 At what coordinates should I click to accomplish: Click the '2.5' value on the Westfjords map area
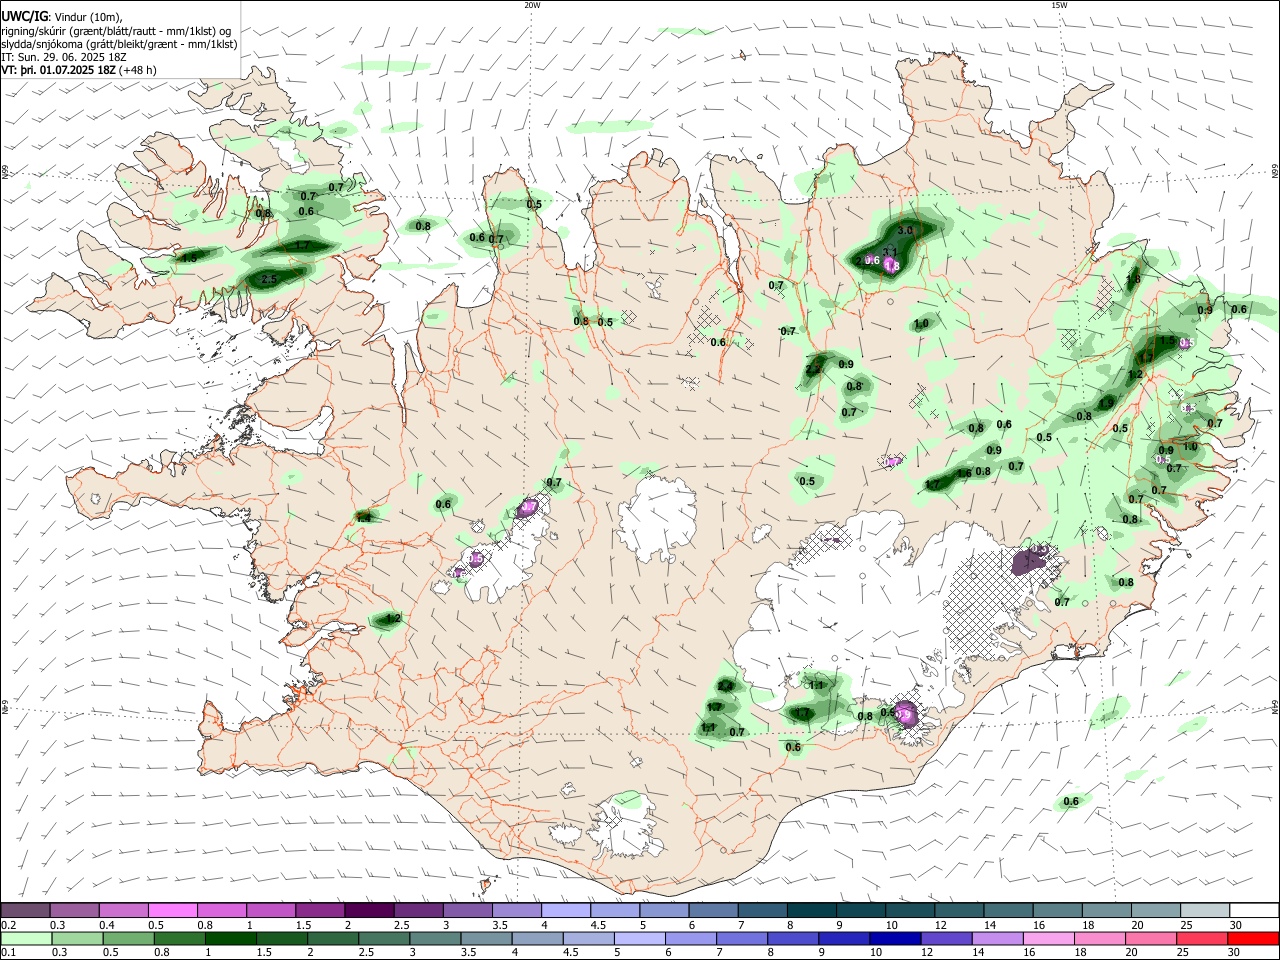268,280
